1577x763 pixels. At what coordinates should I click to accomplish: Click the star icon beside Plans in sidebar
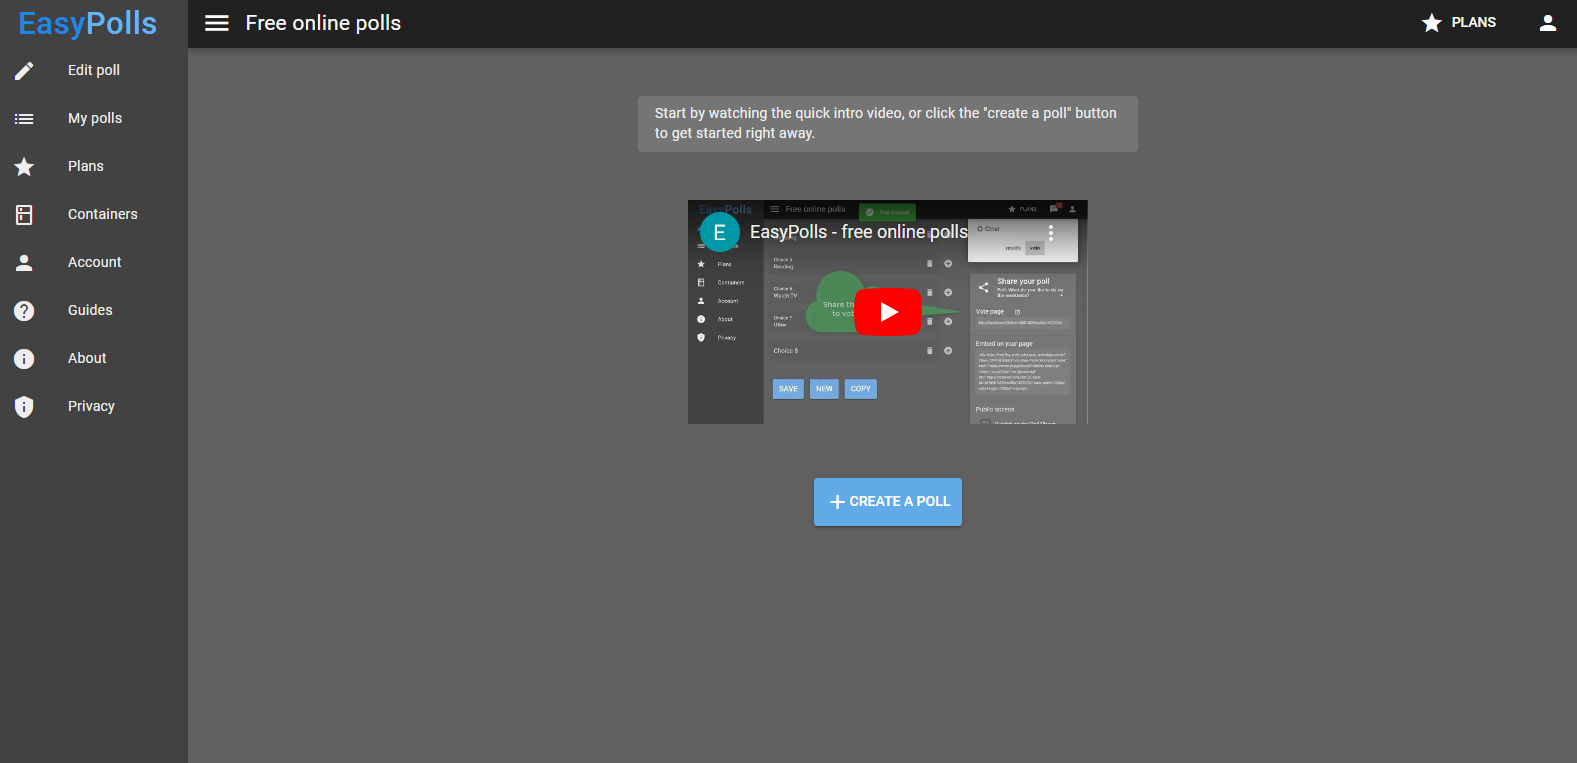[x=24, y=166]
